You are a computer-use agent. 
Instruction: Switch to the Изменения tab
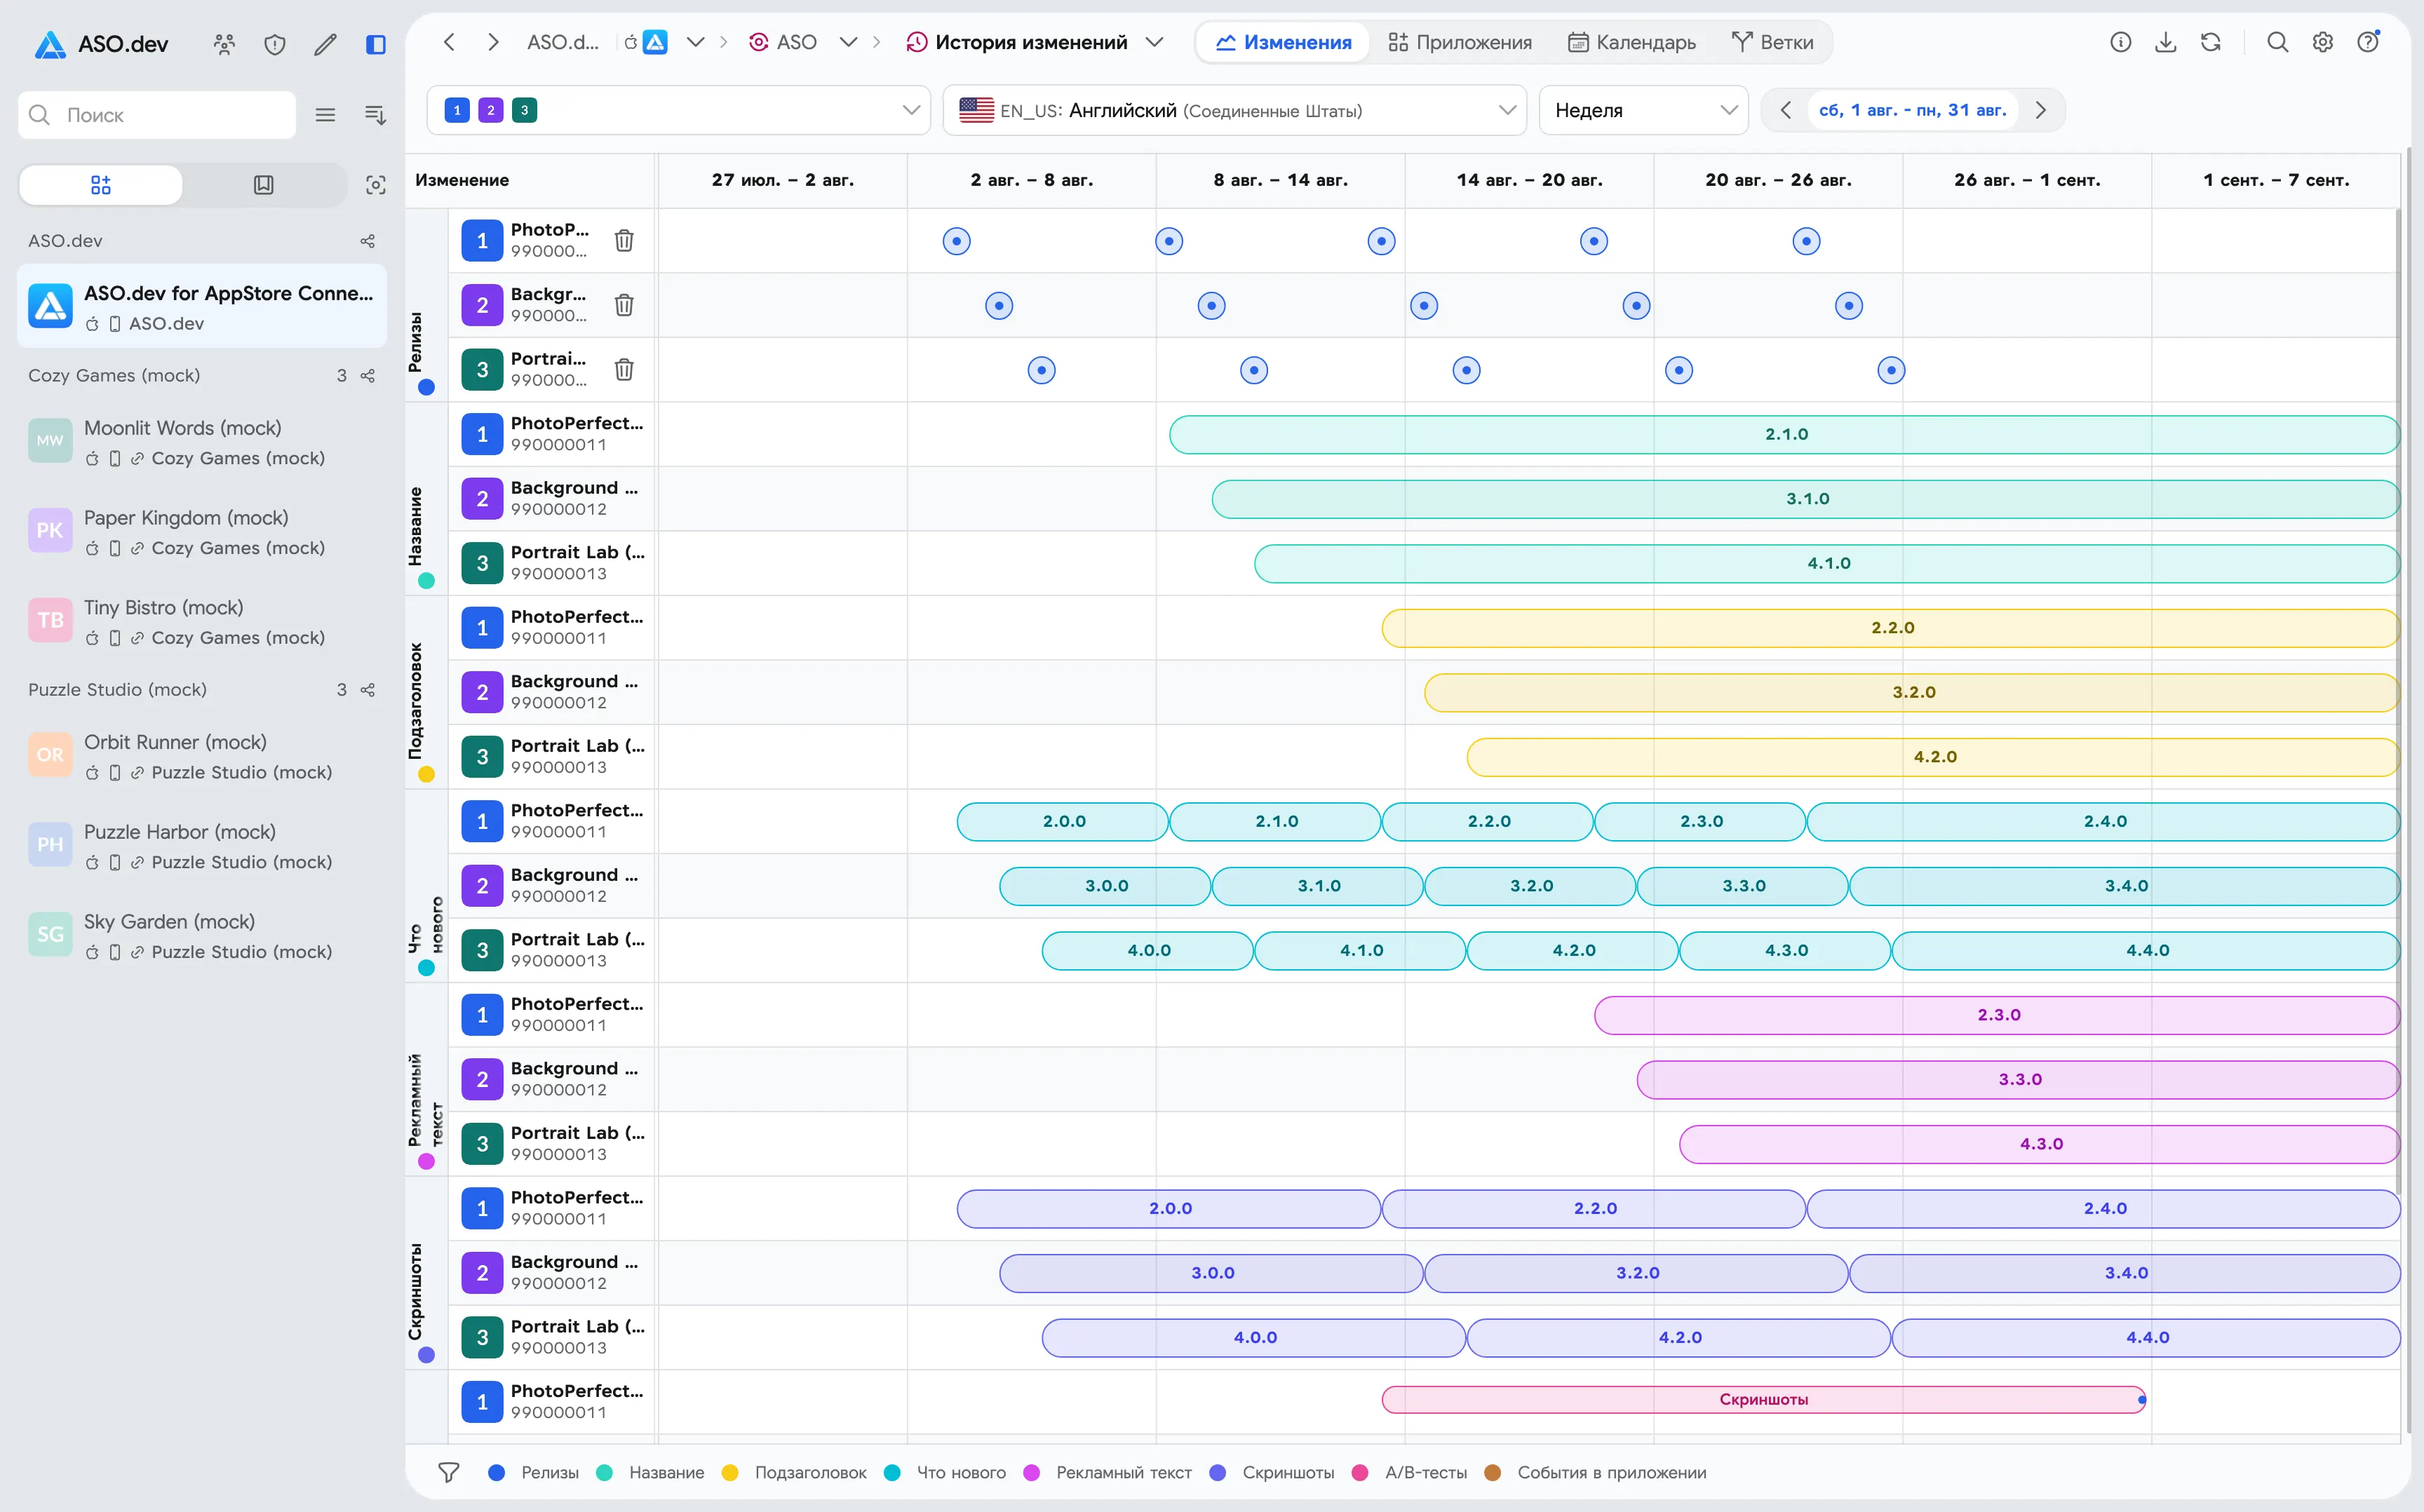(1283, 42)
